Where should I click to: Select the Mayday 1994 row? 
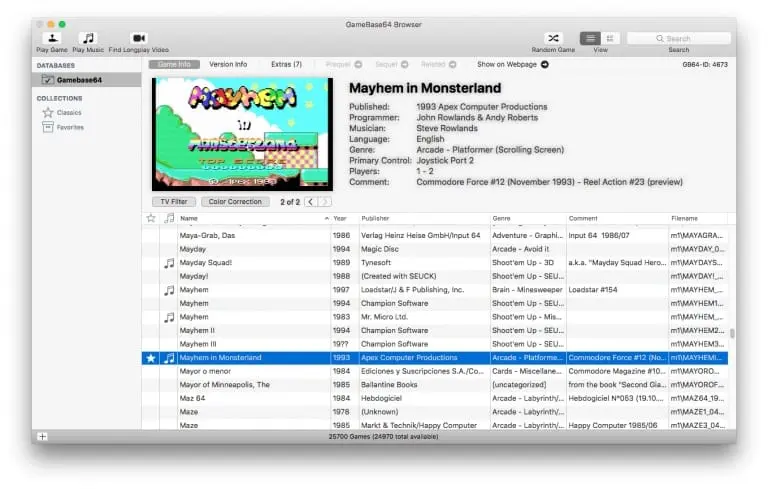click(435, 249)
